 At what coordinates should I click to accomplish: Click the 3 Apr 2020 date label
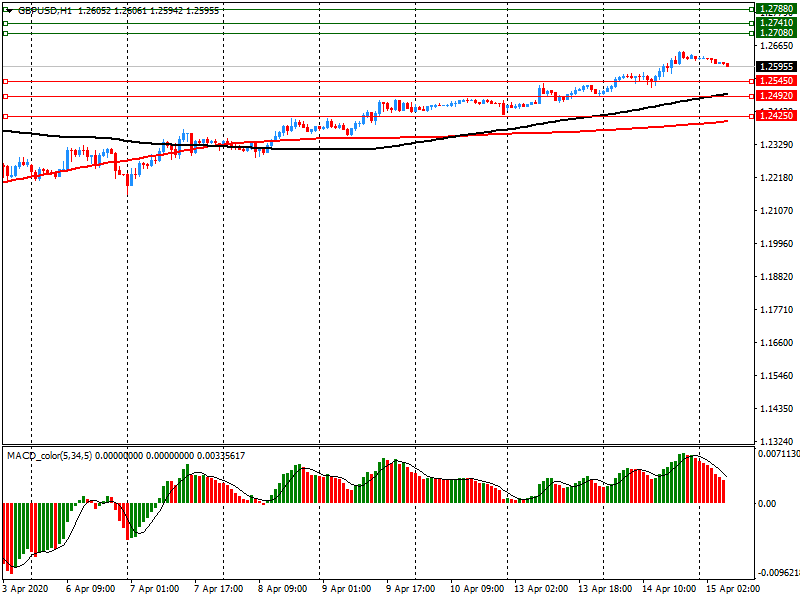point(28,589)
